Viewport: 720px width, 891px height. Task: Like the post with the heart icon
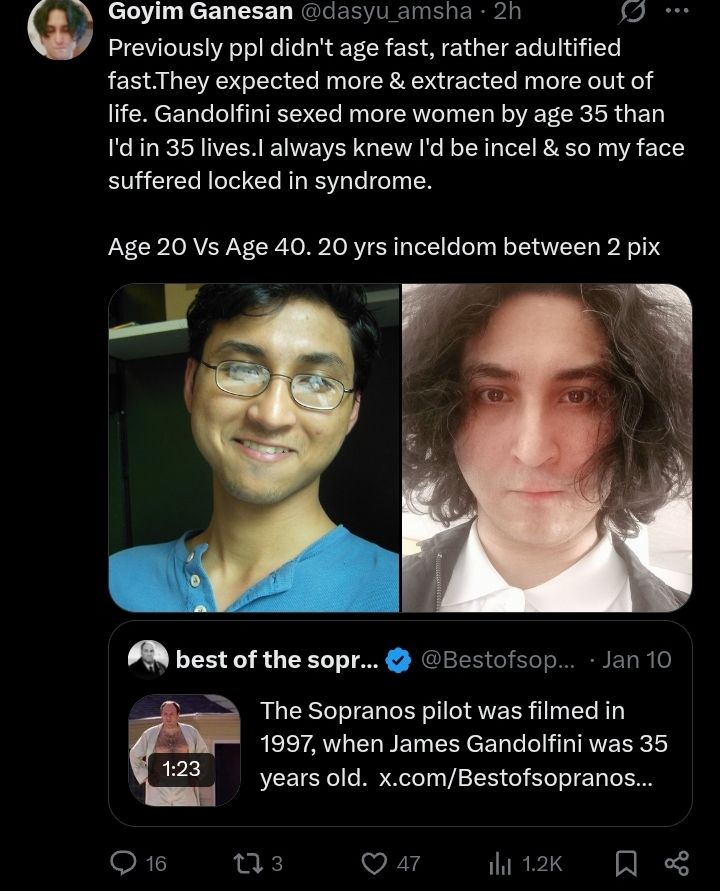374,863
